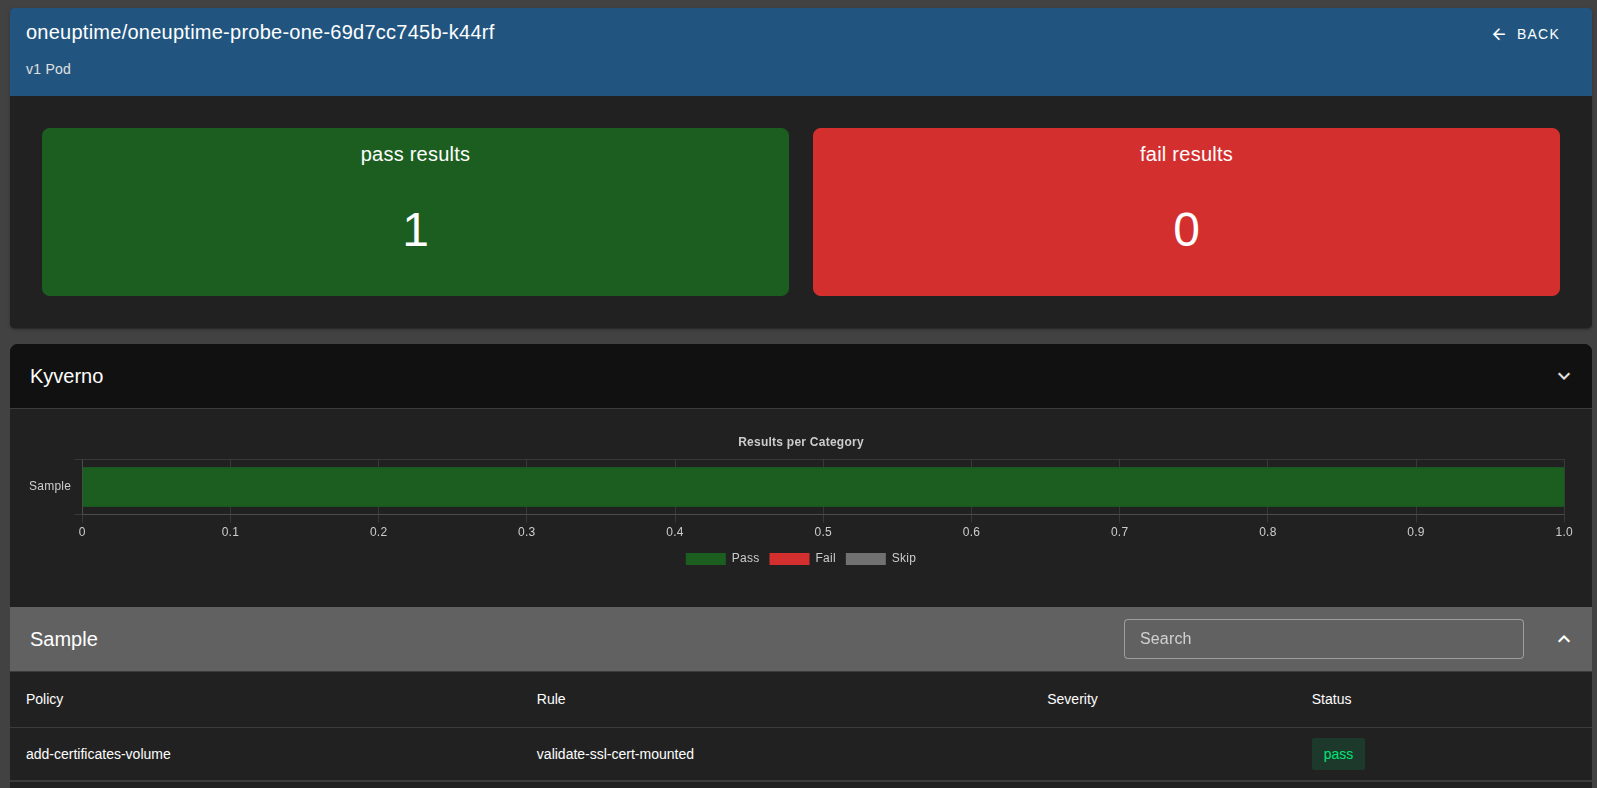Sort by the Rule column header
Viewport: 1597px width, 788px height.
click(551, 699)
